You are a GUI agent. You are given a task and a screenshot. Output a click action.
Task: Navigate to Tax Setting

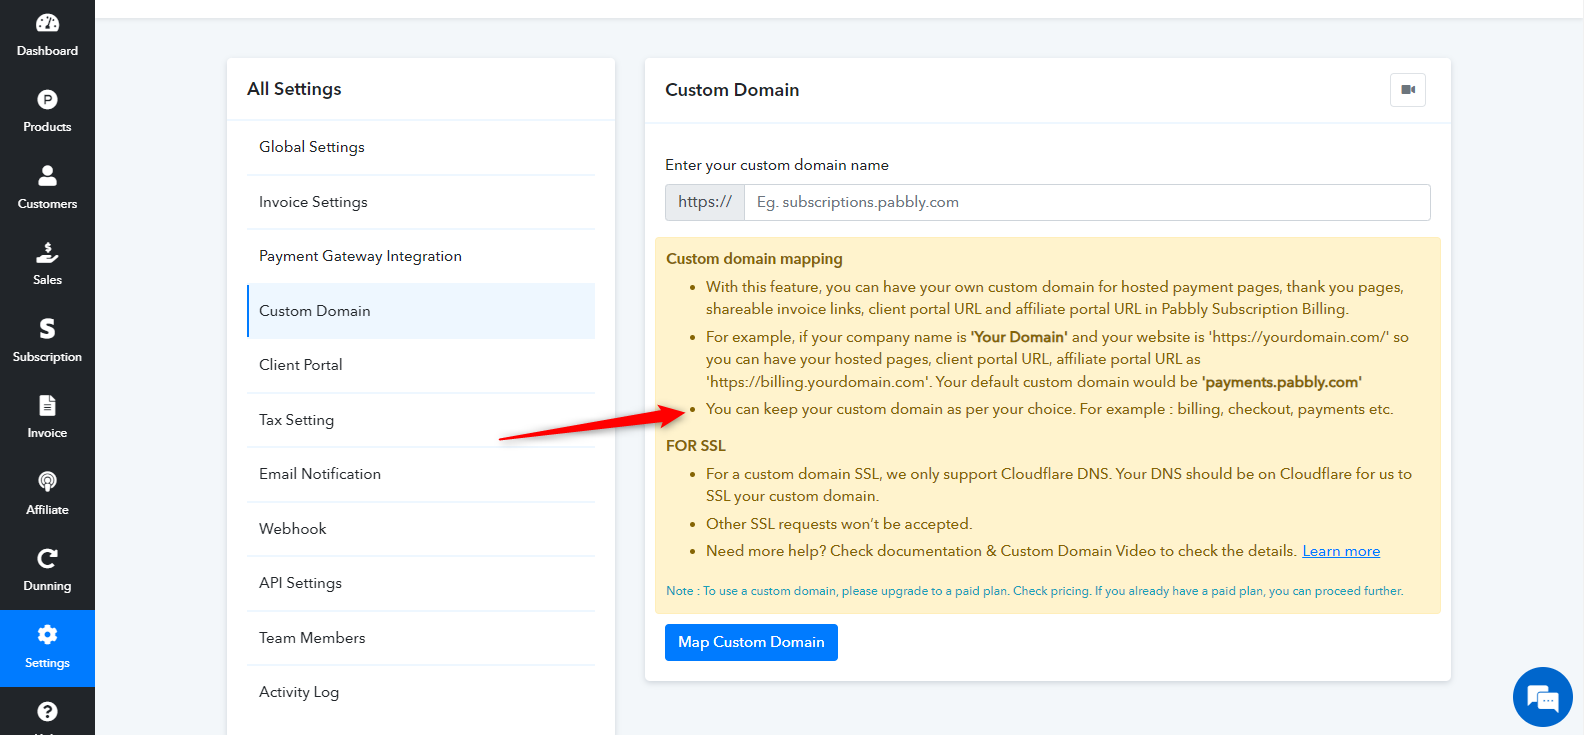tap(421, 420)
